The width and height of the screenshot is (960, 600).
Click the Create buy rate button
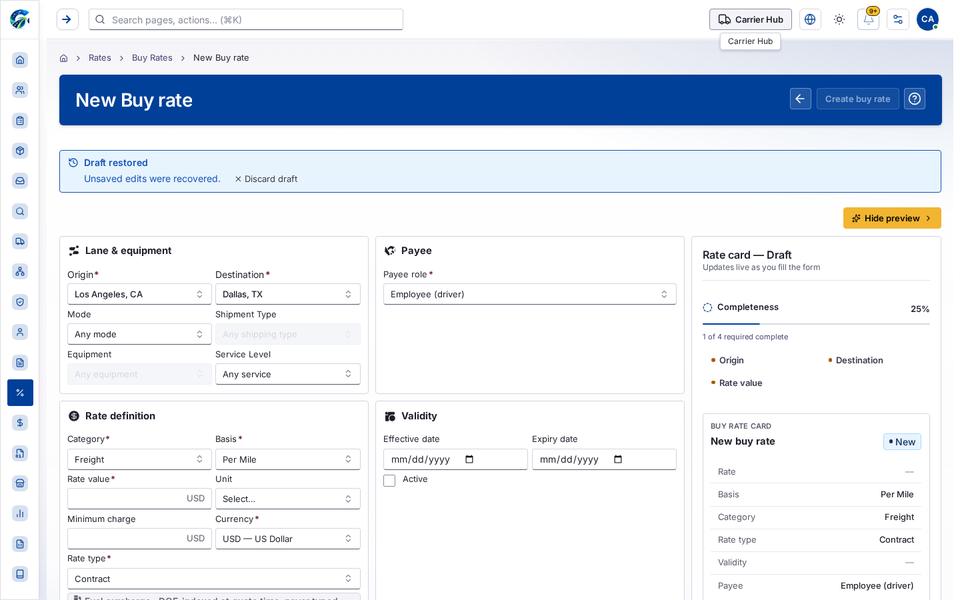[857, 99]
